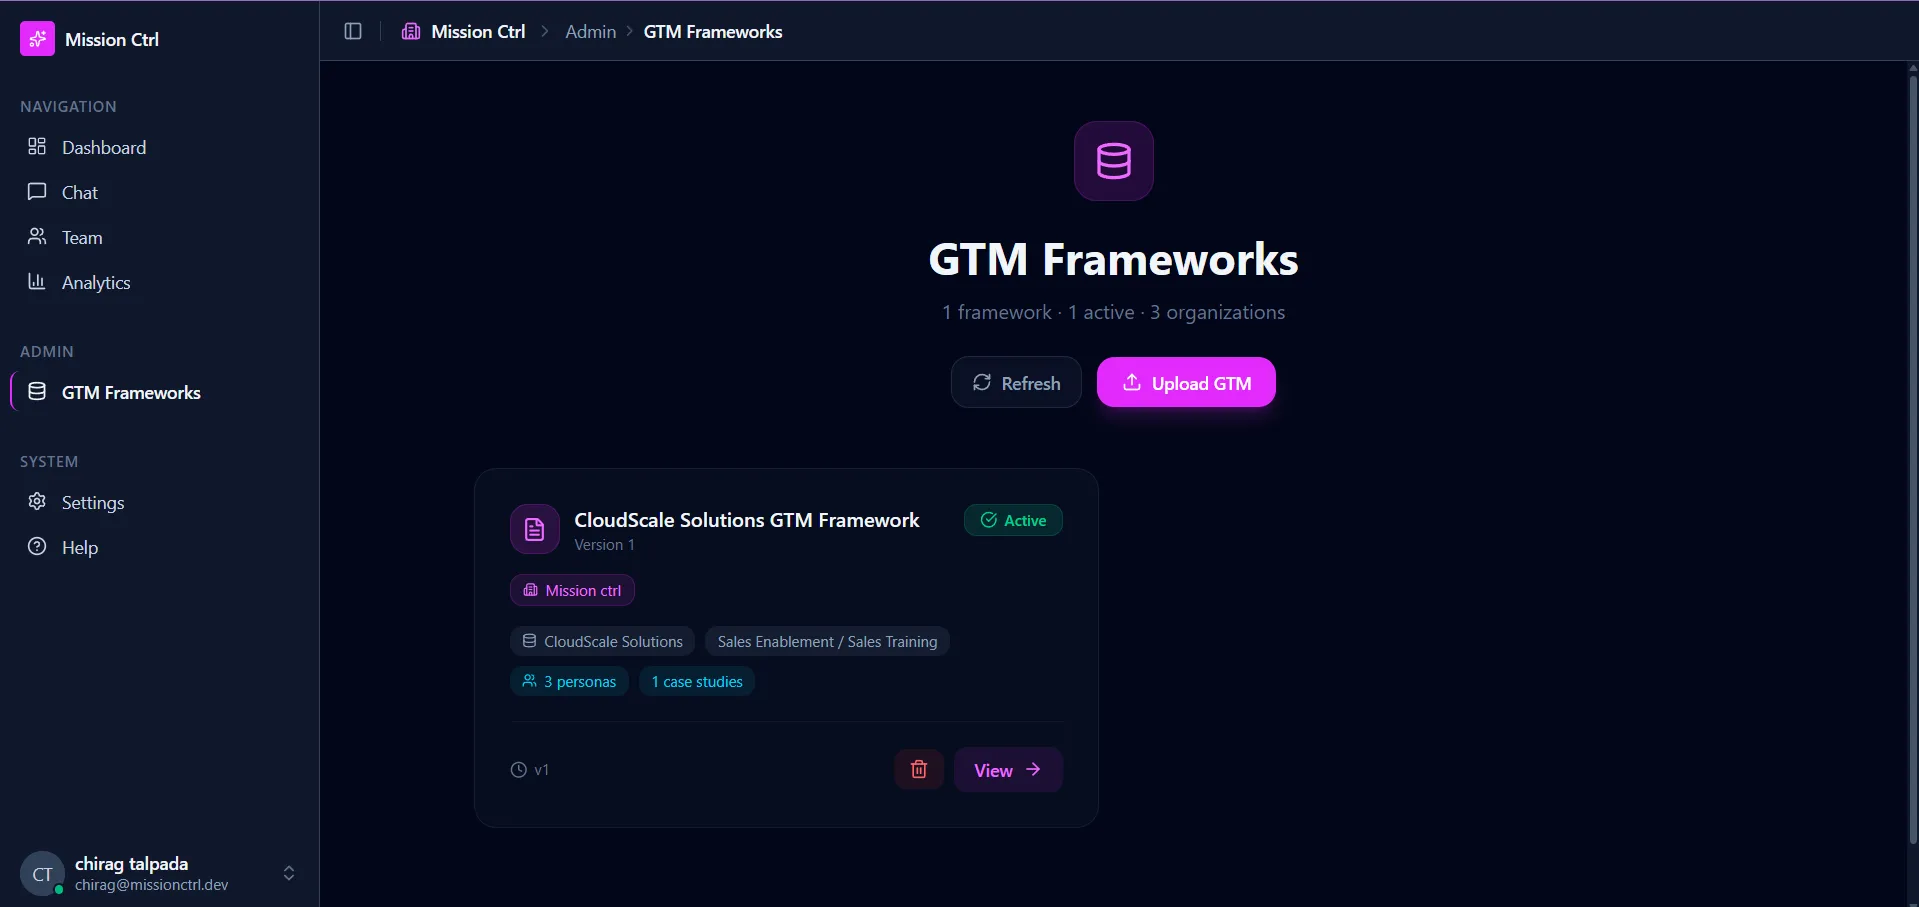Viewport: 1919px width, 907px height.
Task: Click the Mission Ctrl rocket logo icon
Action: pos(37,39)
